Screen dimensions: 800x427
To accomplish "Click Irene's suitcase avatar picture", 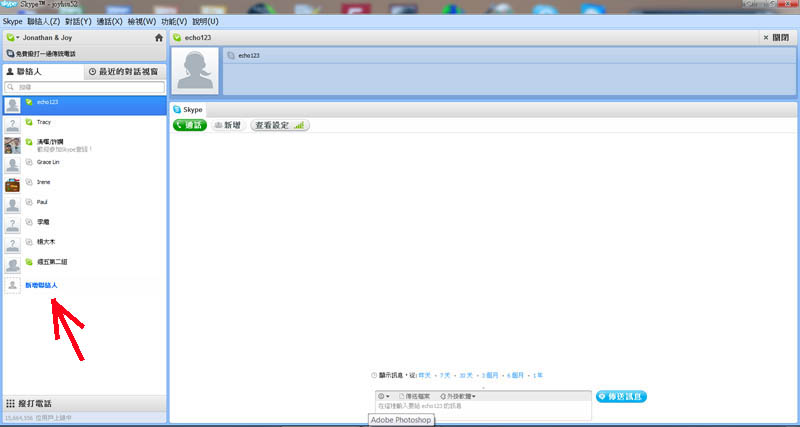I will click(12, 185).
